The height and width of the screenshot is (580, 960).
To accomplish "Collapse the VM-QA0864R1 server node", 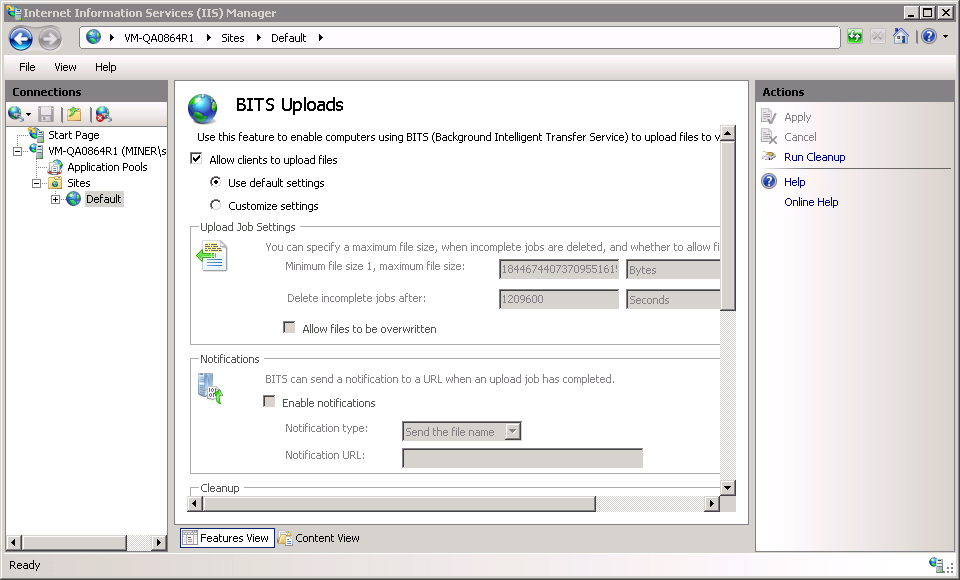I will coord(18,151).
